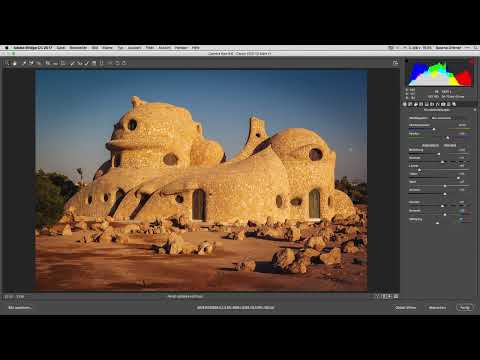This screenshot has width=480, height=360.
Task: Open the Presets panel tab
Action: click(x=449, y=104)
